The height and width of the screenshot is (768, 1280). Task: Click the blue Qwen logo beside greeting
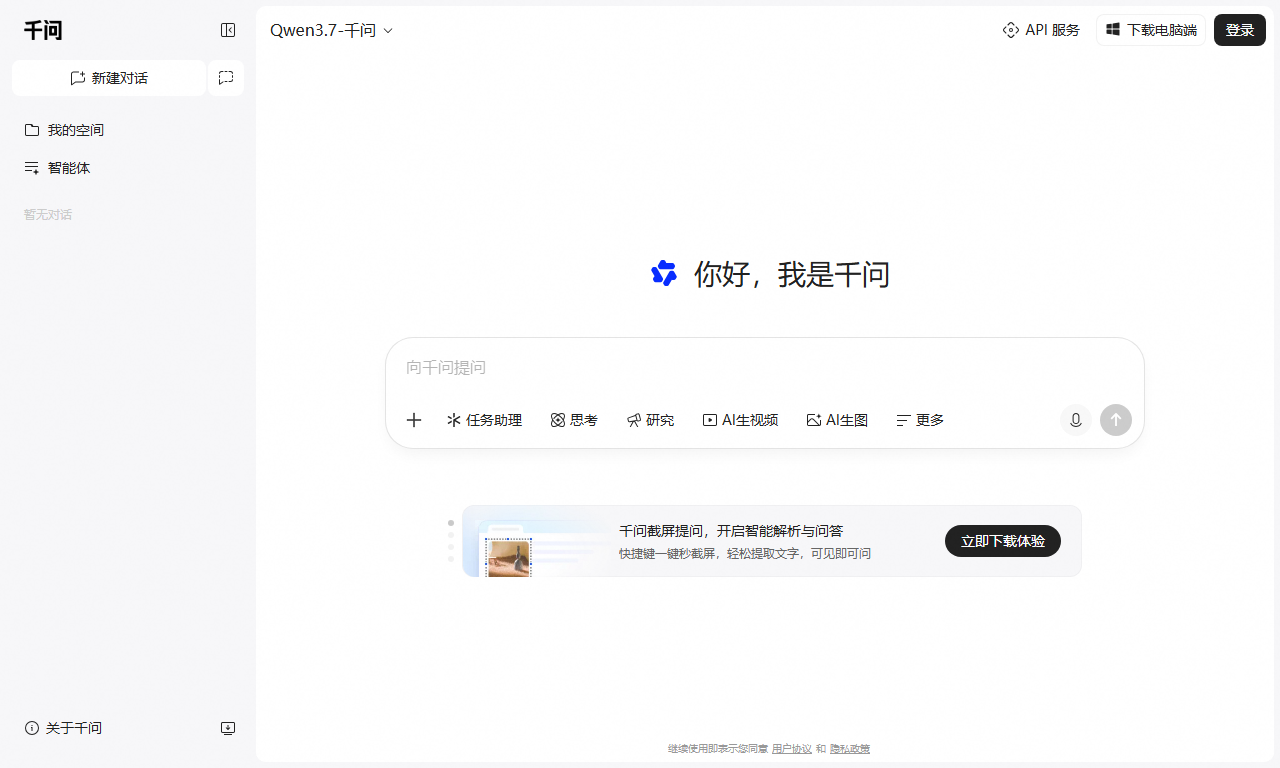tap(664, 273)
